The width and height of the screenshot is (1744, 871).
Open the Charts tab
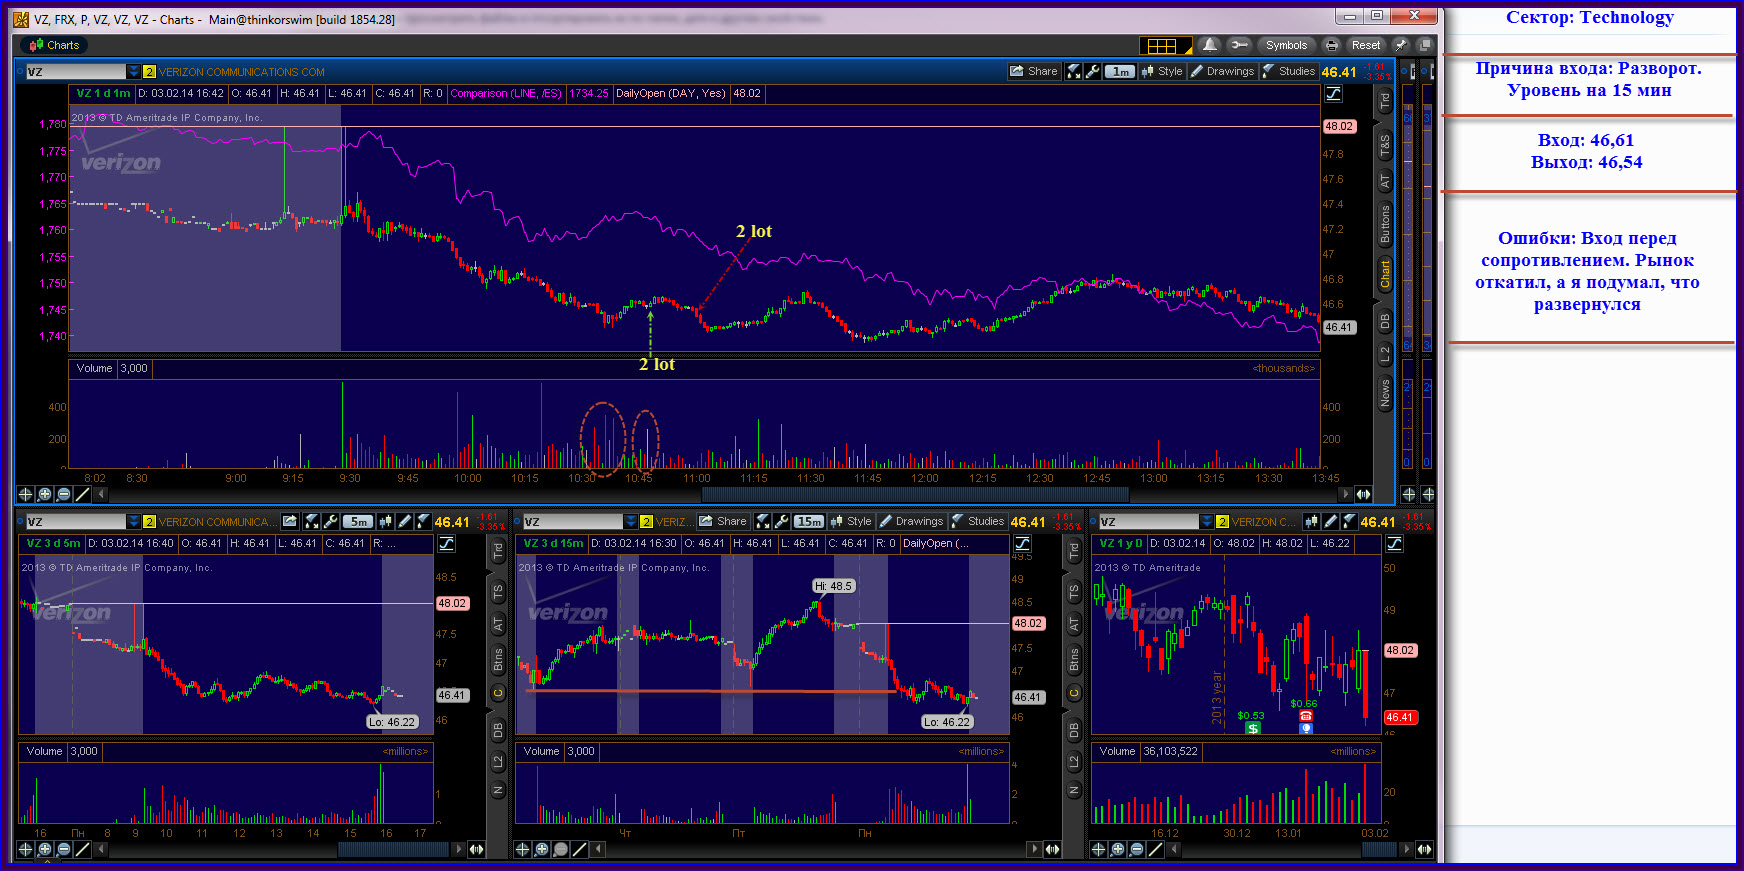[x=54, y=45]
